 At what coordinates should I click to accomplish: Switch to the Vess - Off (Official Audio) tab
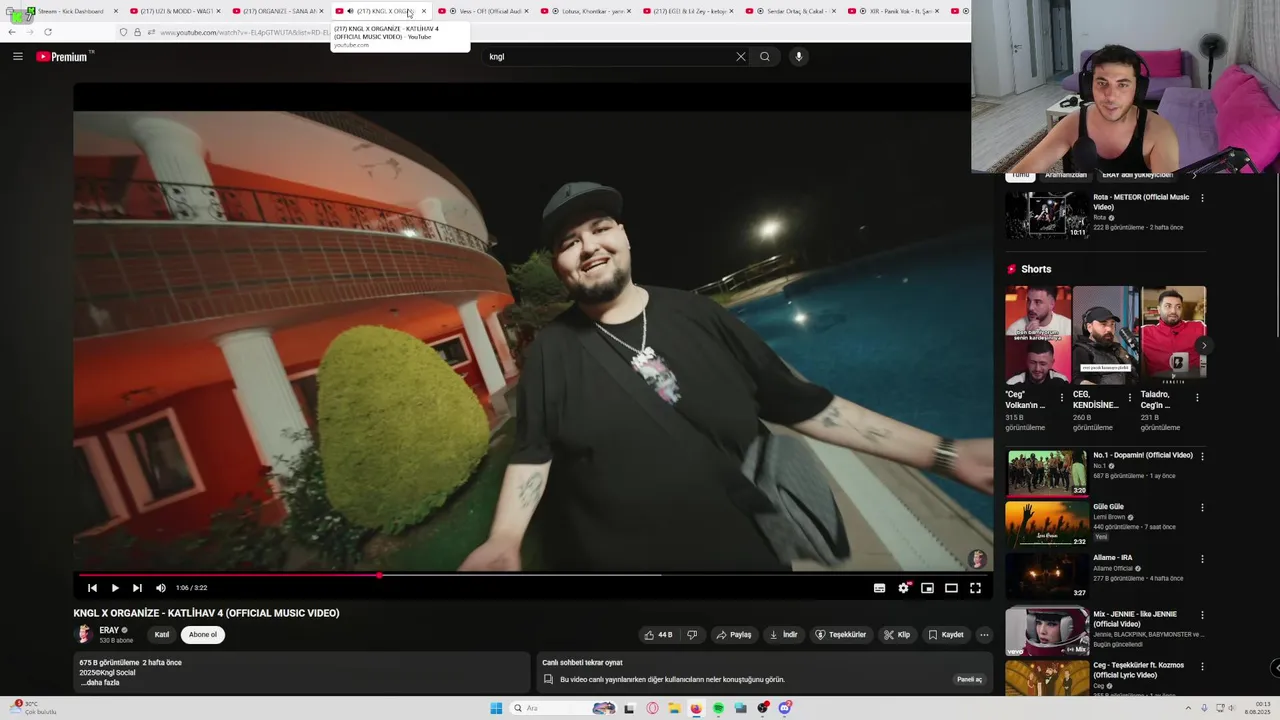coord(485,11)
